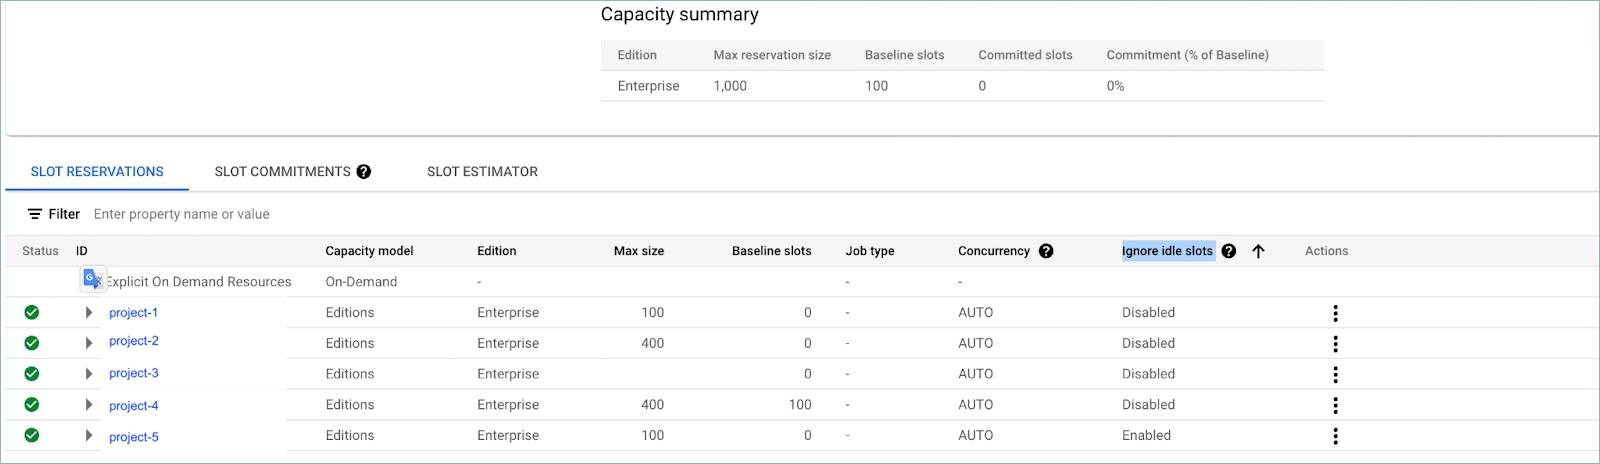
Task: Expand the project-3 reservation row
Action: click(x=89, y=374)
